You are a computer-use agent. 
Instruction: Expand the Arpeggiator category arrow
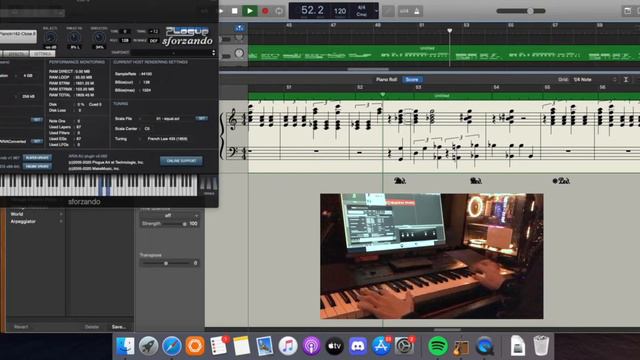pos(61,221)
